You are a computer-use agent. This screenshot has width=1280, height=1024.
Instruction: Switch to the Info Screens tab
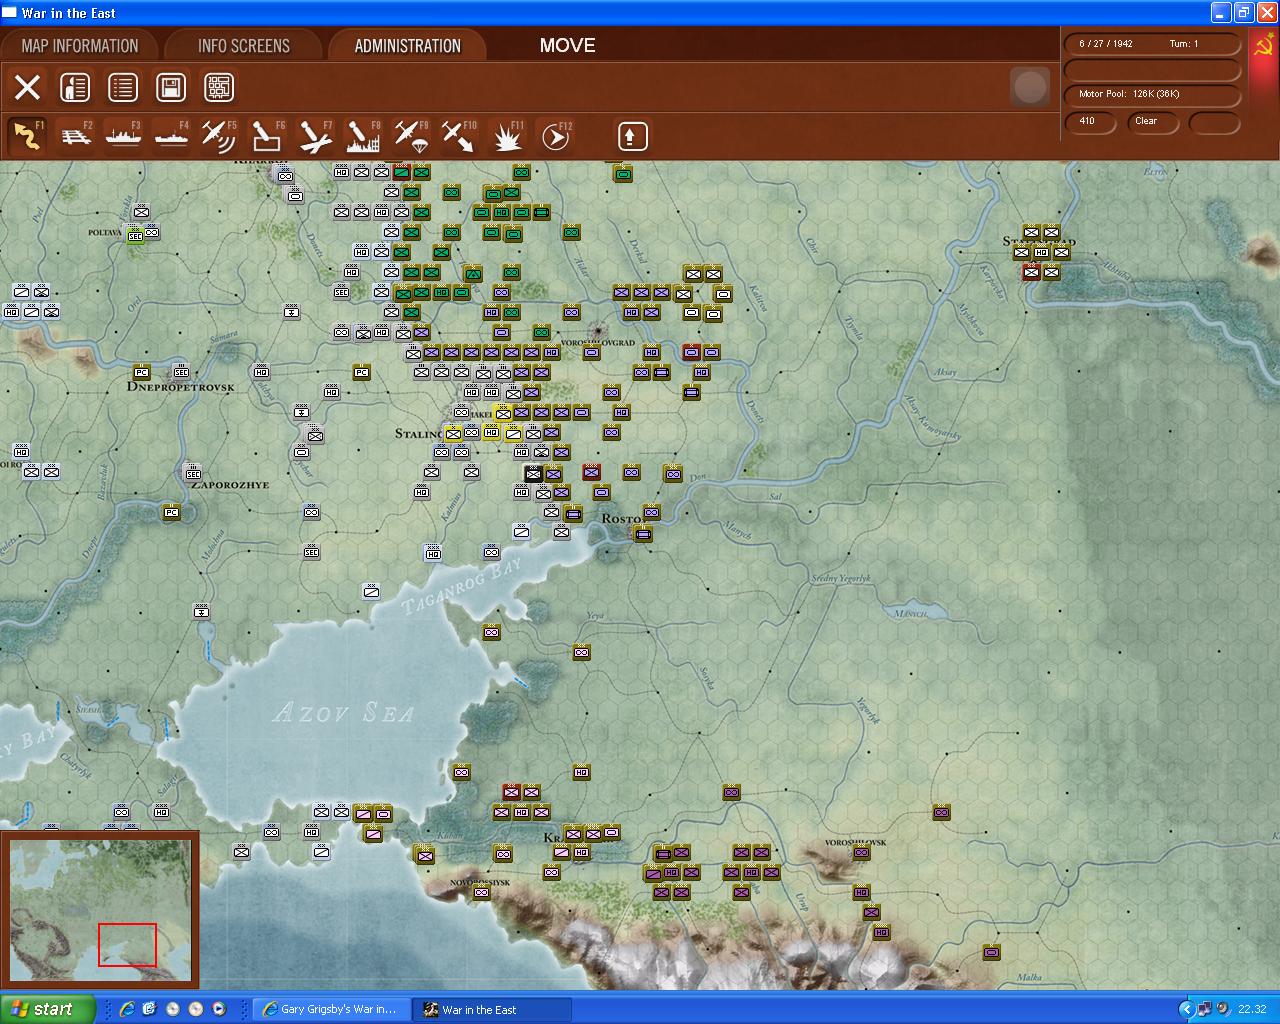244,46
